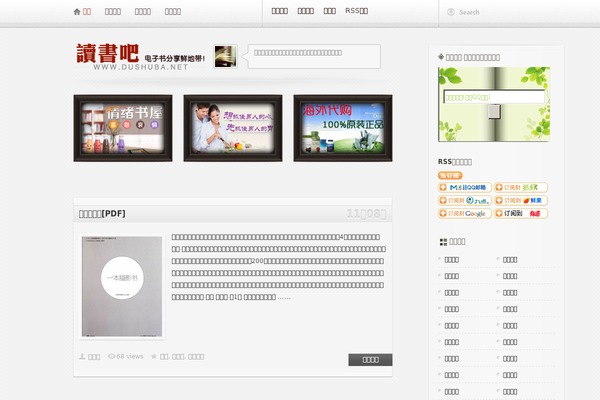Click the red 讀書吧 site logo
This screenshot has width=600, height=400.
(x=108, y=53)
